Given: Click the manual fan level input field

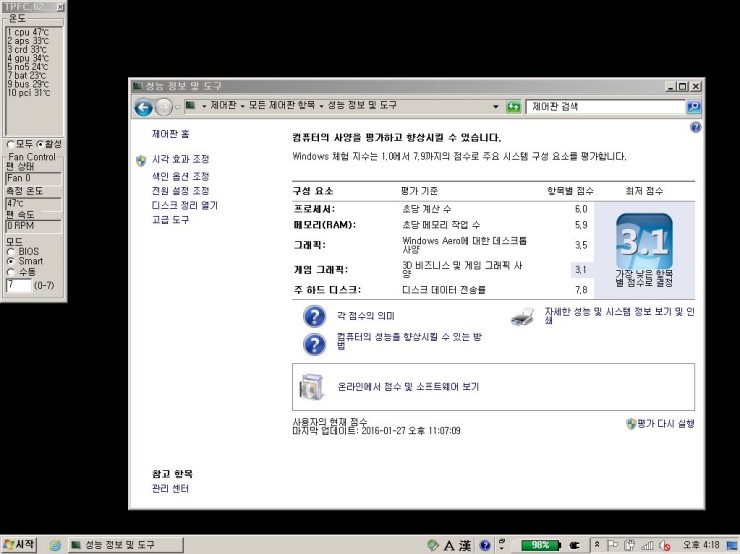Looking at the screenshot, I should pyautogui.click(x=18, y=285).
